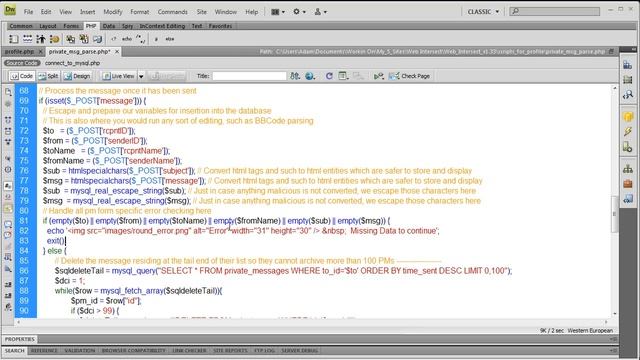Screen dimensions: 640x360
Task: Close the private_msg_parse.php tab
Action: pos(117,52)
